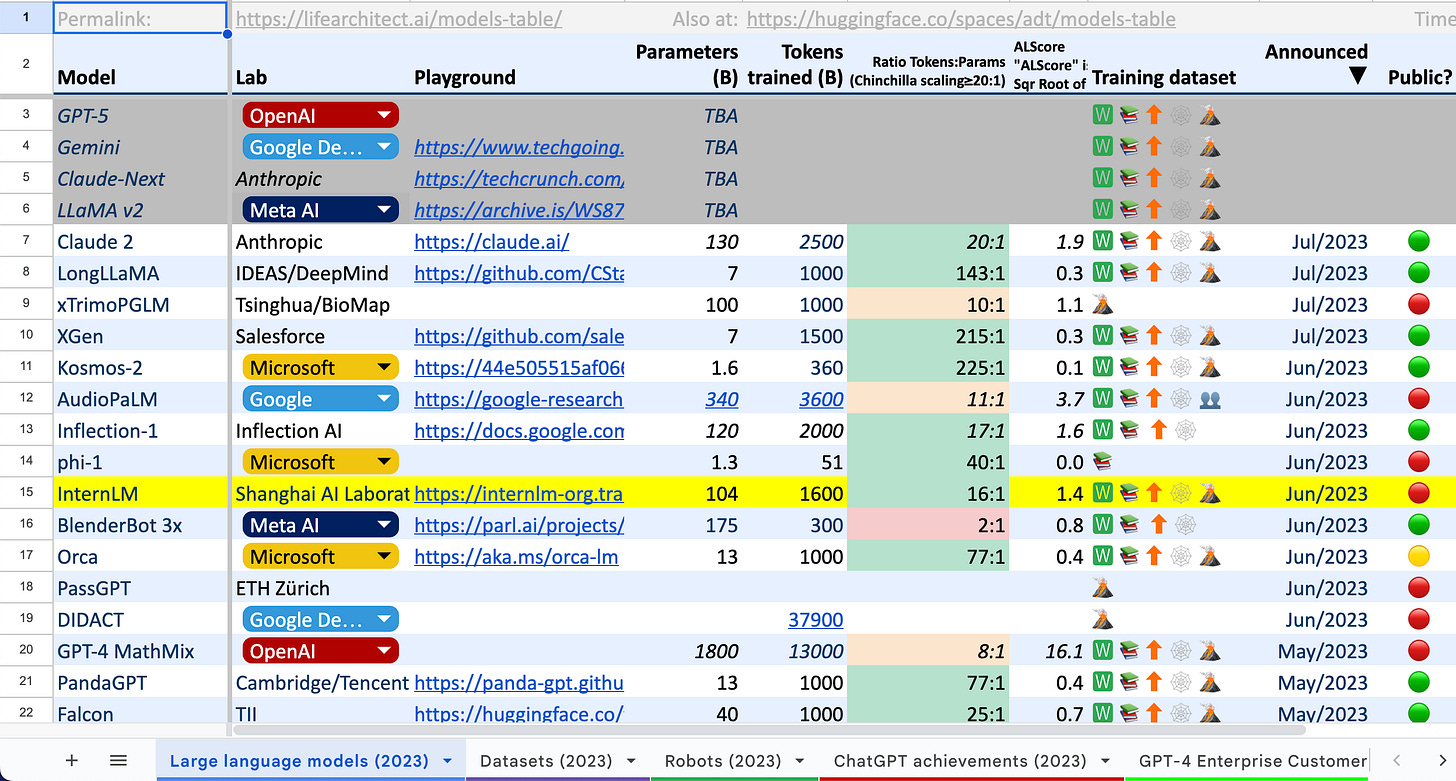Click the volcano icon in xTrimoPGLM row
Screen dimensions: 1456x781
[1102, 304]
